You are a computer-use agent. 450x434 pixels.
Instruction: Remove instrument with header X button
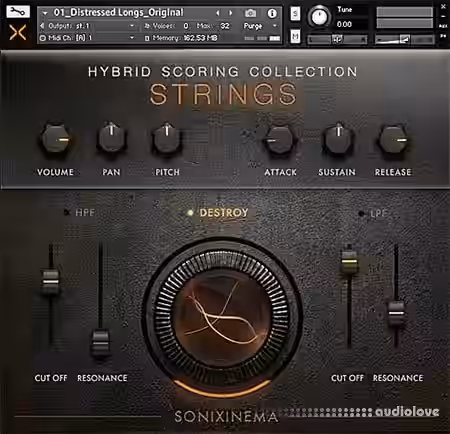[443, 6]
